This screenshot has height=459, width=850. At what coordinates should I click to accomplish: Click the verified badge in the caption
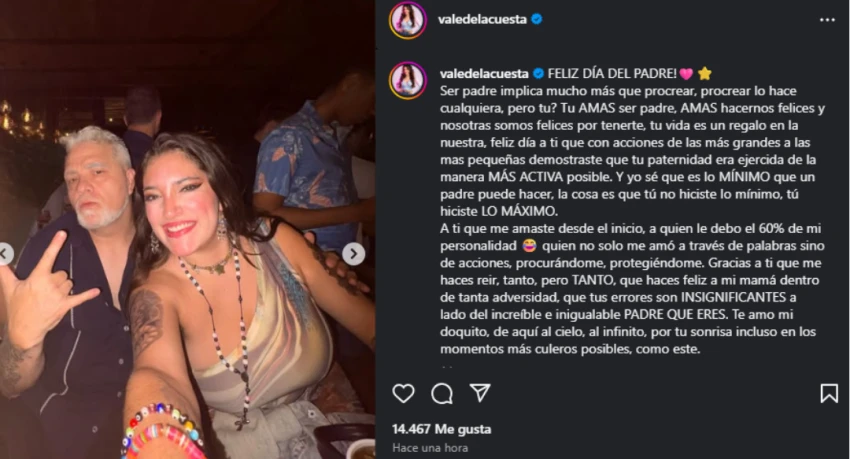click(x=538, y=73)
